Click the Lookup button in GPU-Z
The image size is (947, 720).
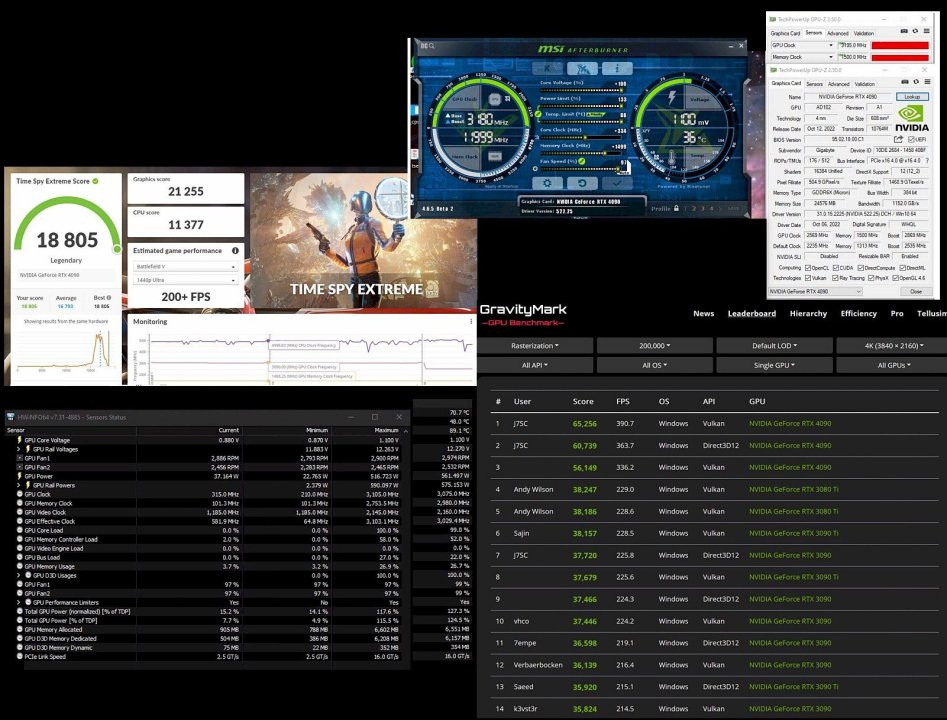point(911,96)
